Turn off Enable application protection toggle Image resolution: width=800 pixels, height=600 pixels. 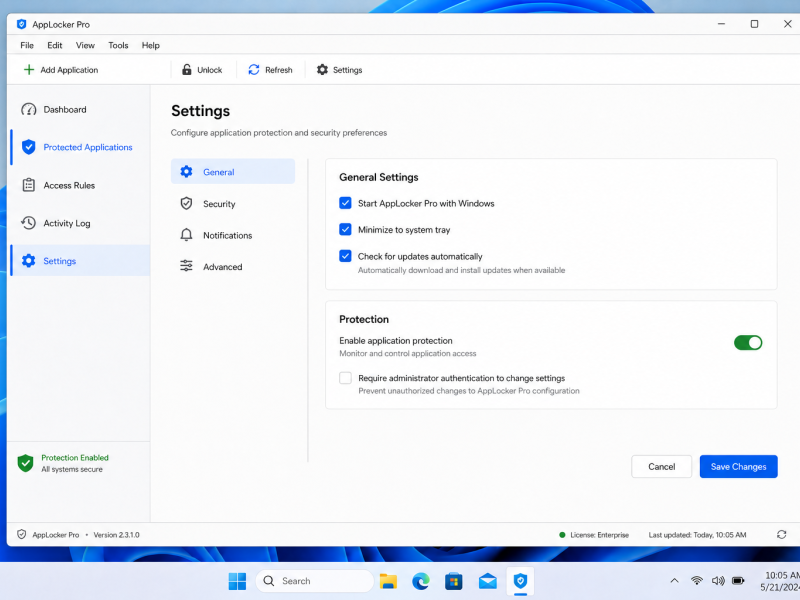748,342
